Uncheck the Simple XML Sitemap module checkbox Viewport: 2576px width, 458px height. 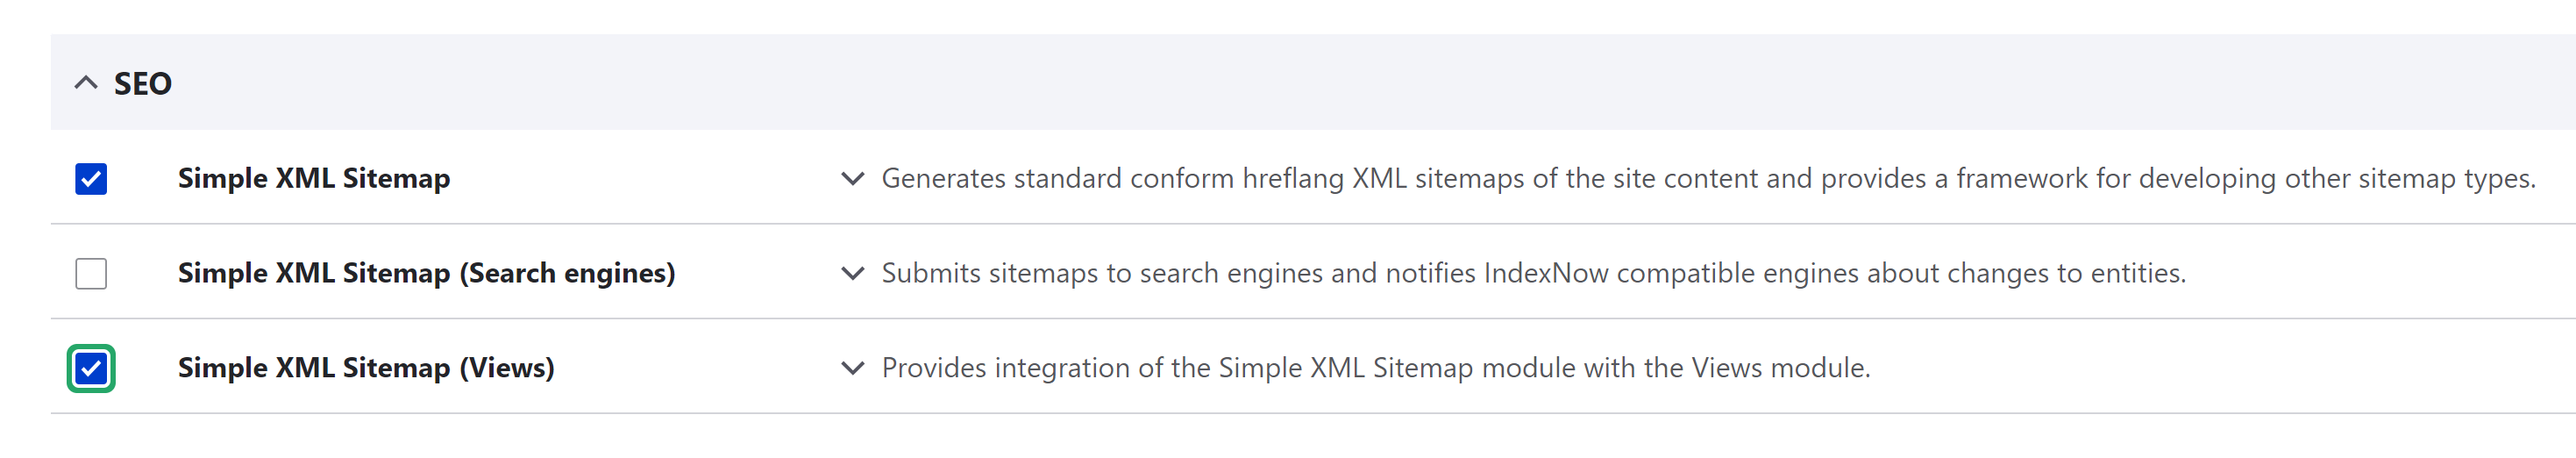point(91,179)
